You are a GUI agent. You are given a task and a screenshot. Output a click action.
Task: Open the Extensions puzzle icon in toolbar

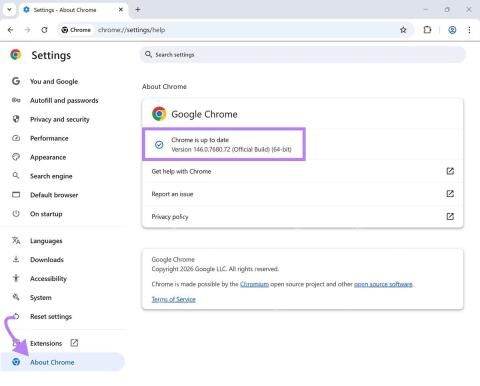(x=427, y=30)
